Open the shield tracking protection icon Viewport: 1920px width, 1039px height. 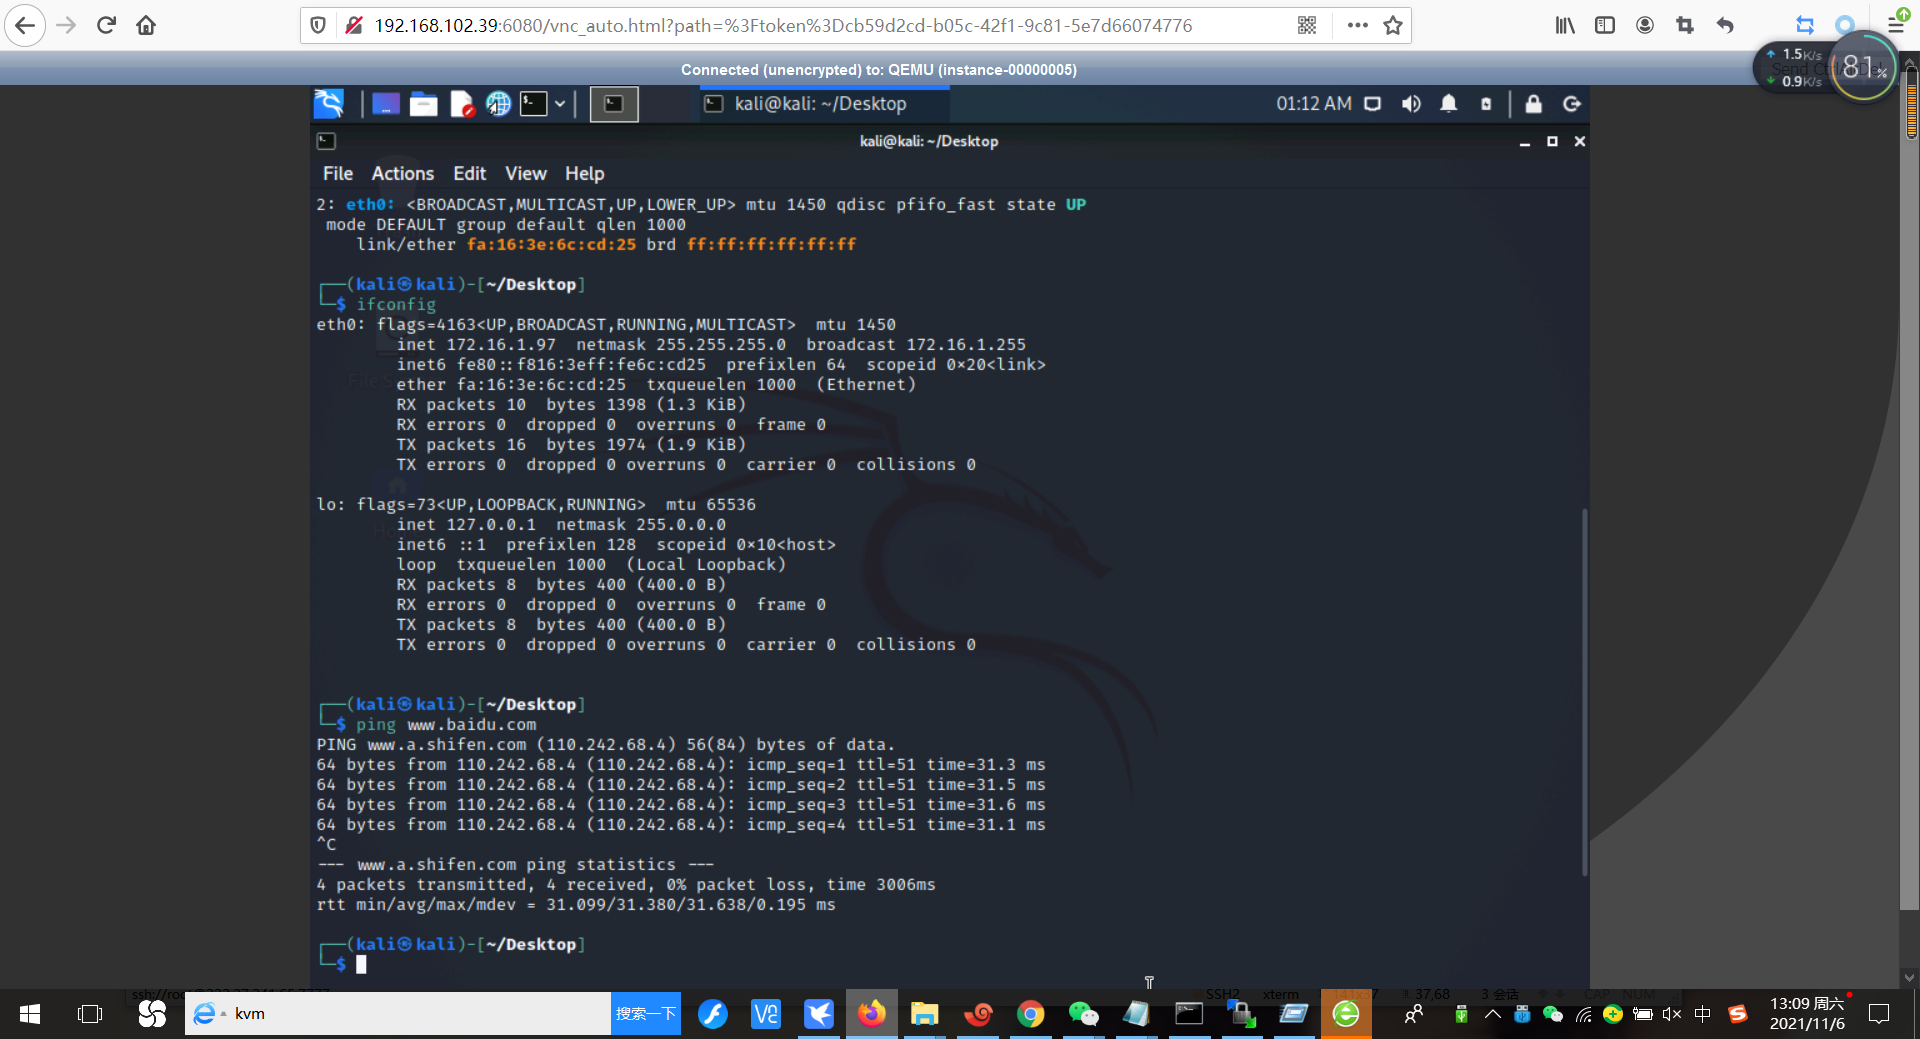[318, 25]
